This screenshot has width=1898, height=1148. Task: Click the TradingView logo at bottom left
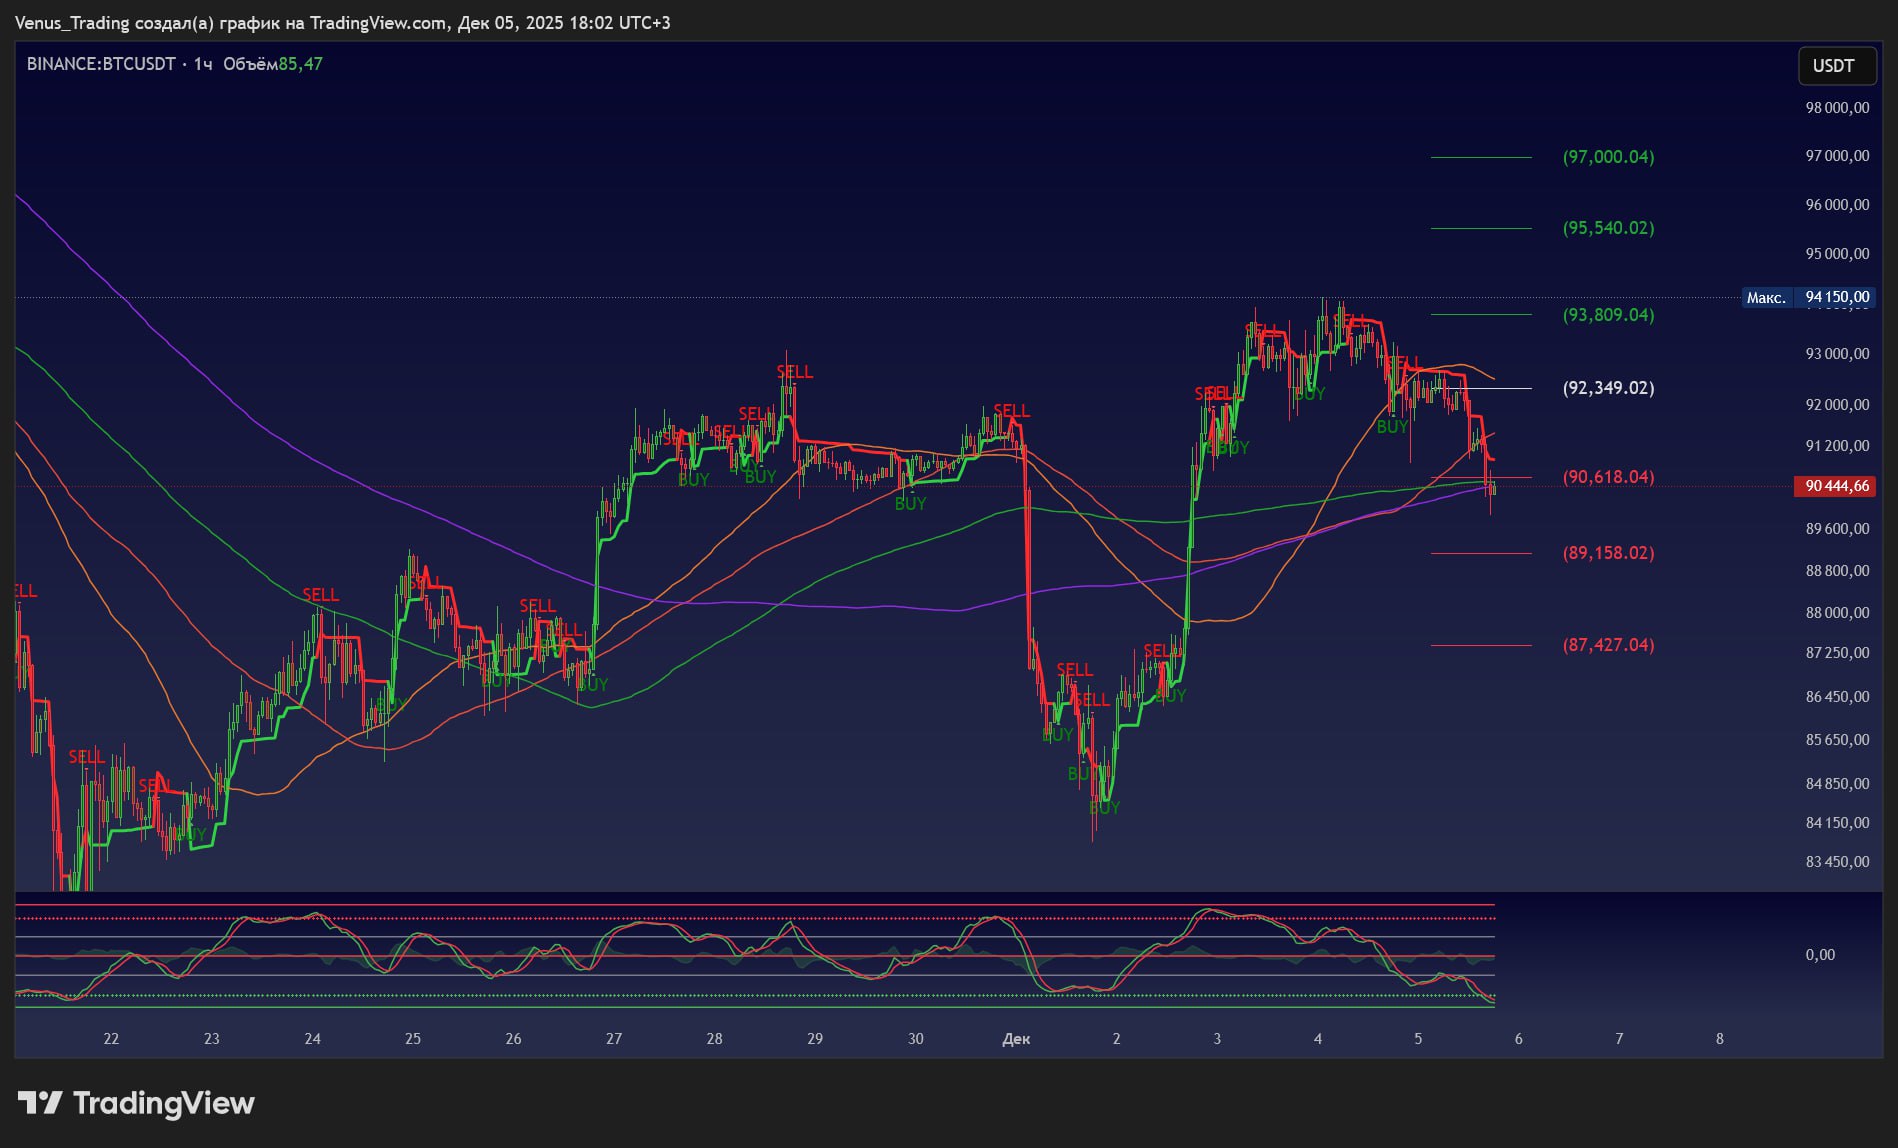136,1103
